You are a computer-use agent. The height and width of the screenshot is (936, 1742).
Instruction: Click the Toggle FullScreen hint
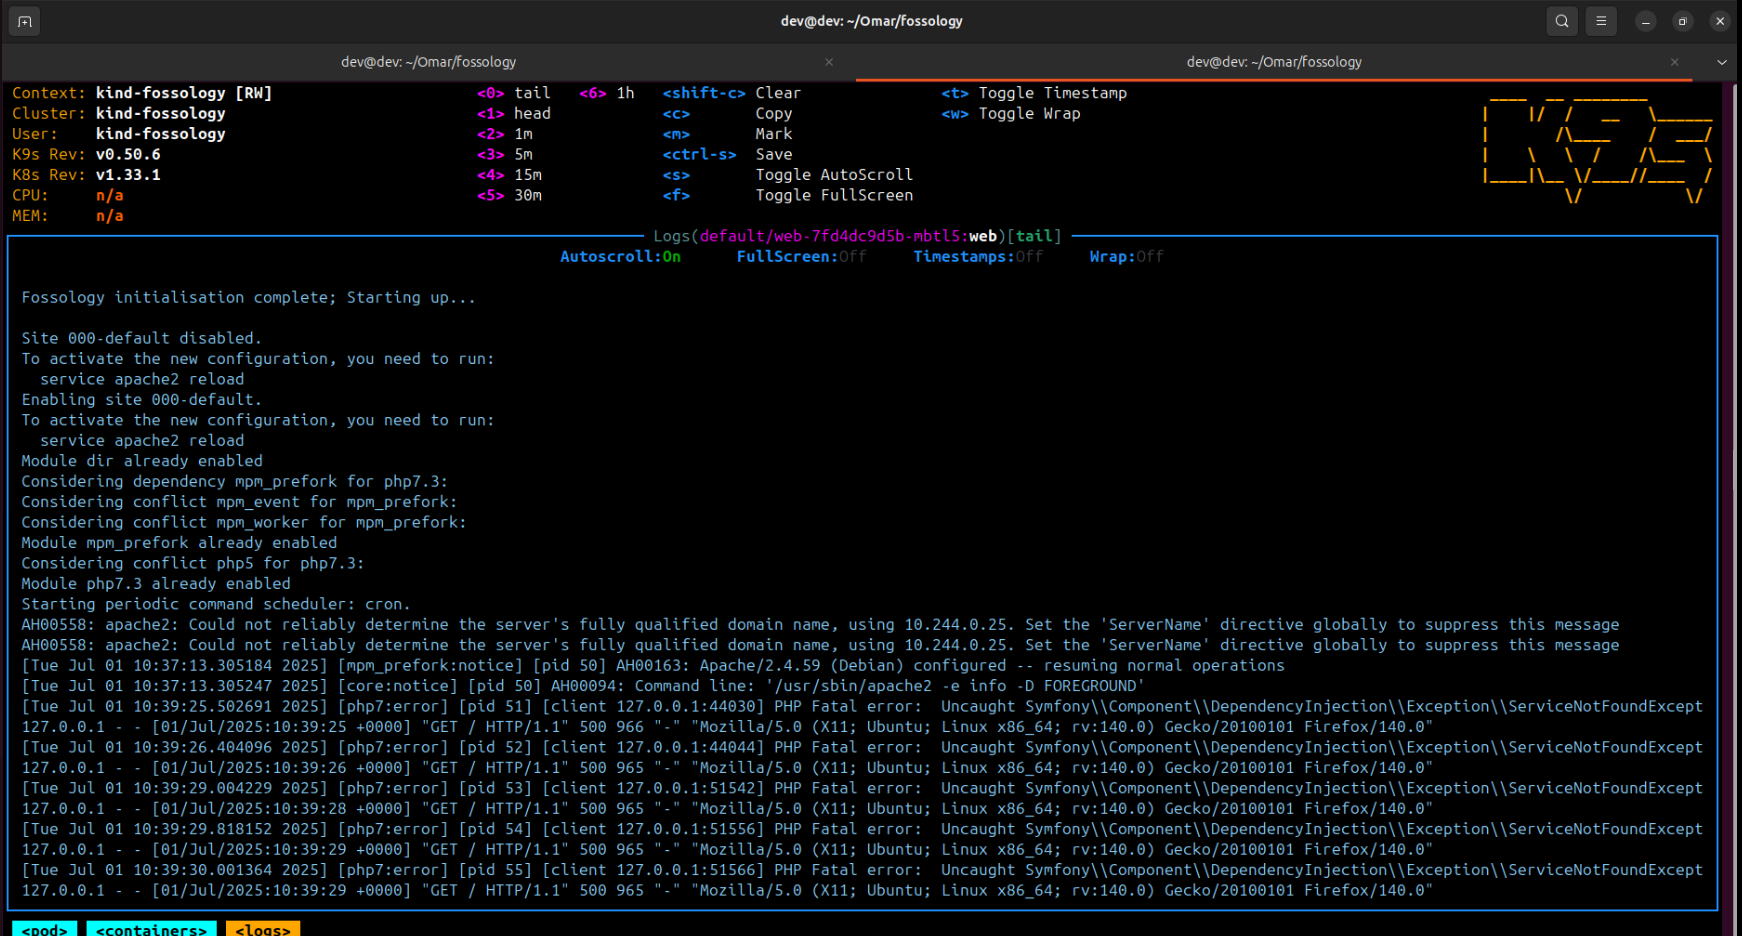[834, 196]
